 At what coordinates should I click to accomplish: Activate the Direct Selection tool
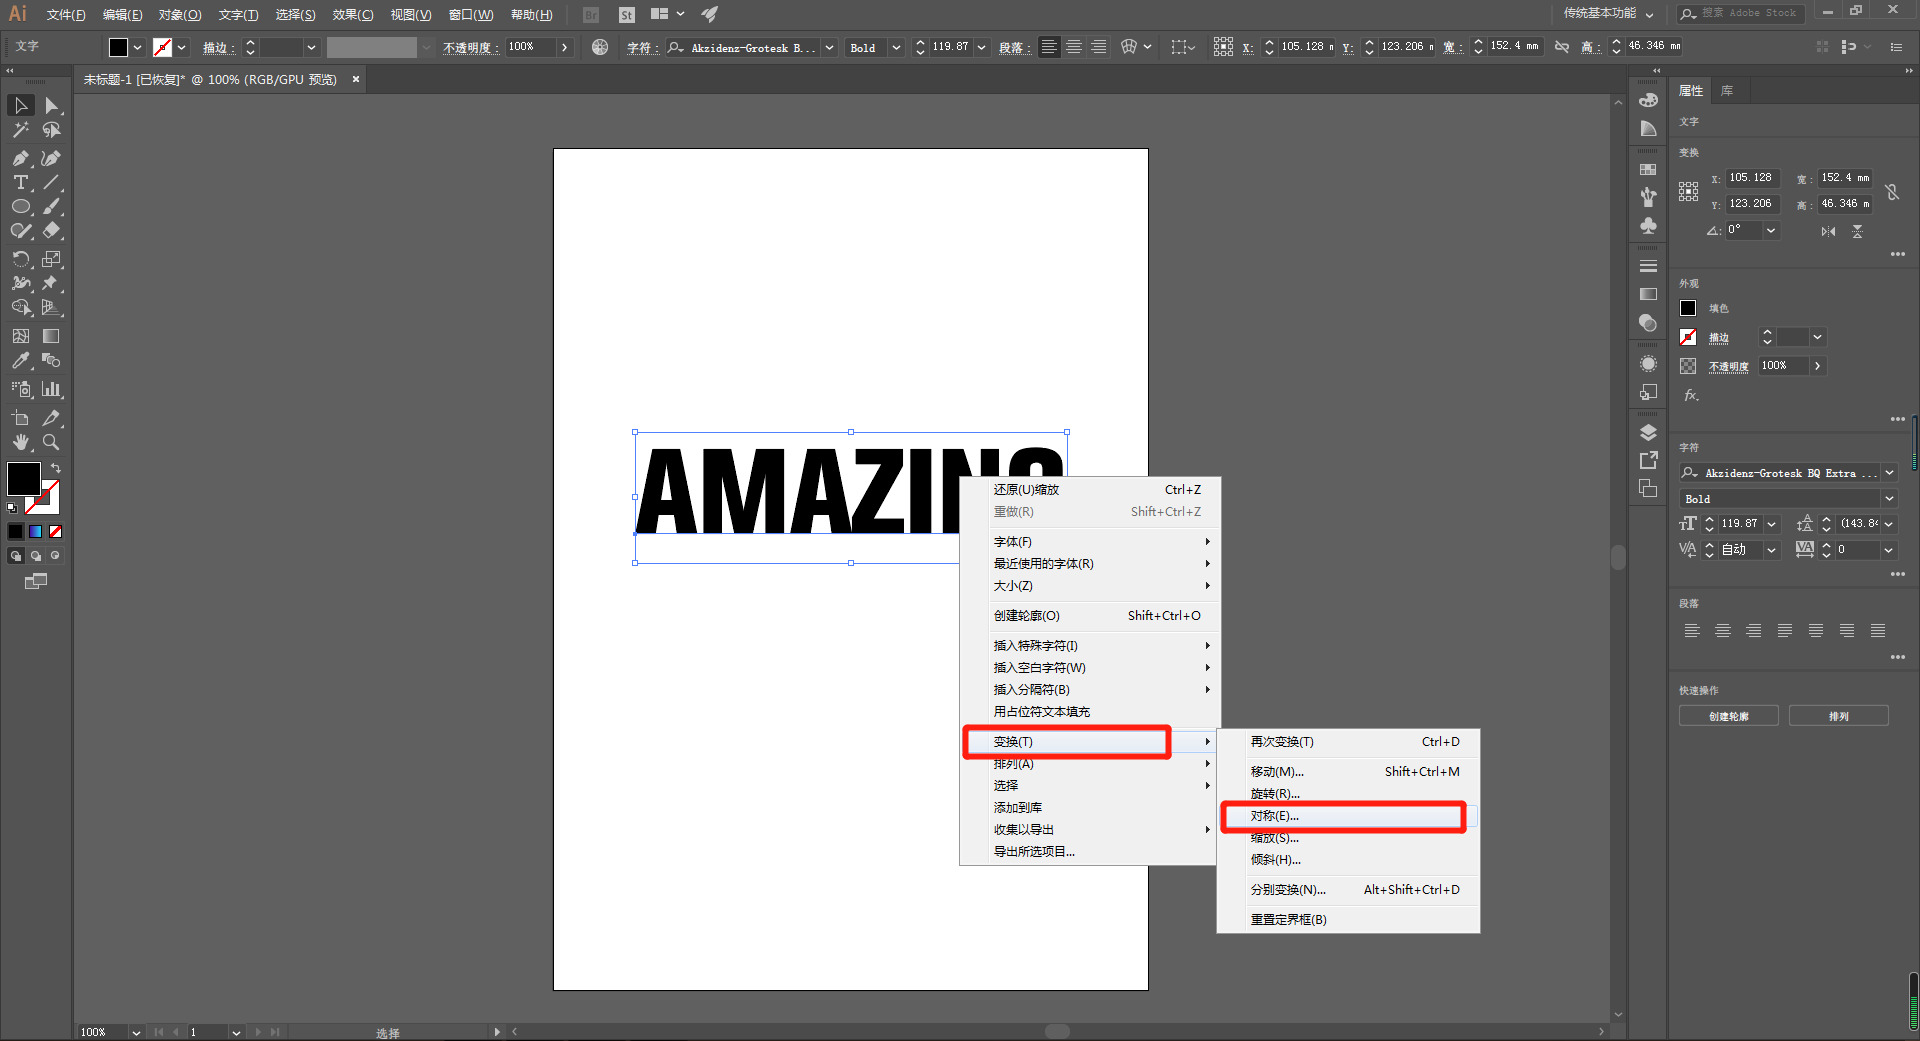[51, 106]
